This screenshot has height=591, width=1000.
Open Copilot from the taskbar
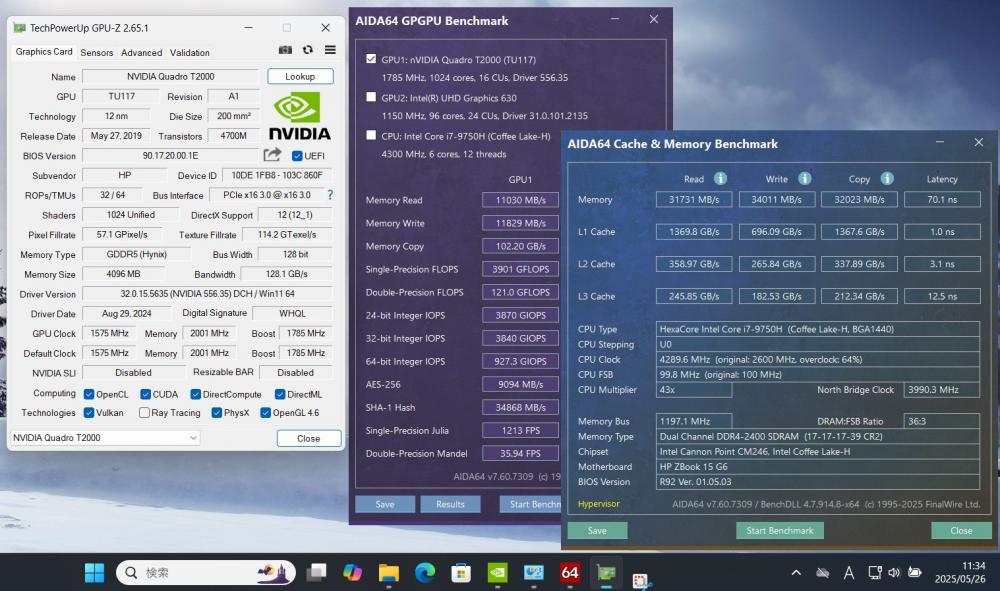pos(352,573)
